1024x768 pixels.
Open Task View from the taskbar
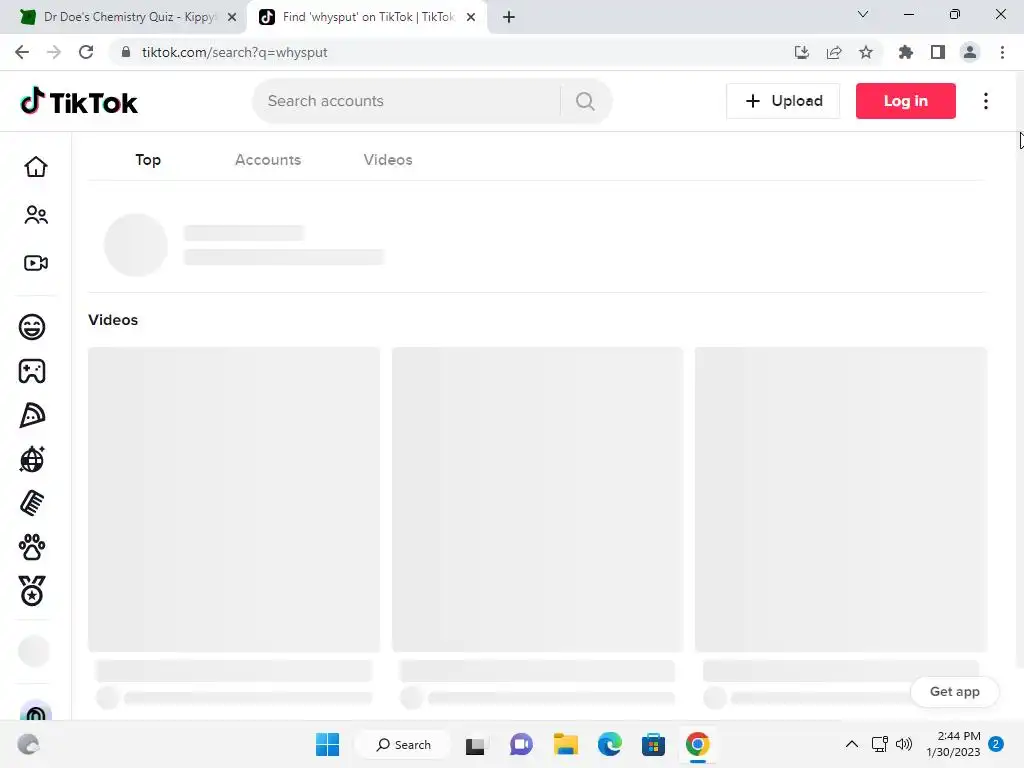475,744
